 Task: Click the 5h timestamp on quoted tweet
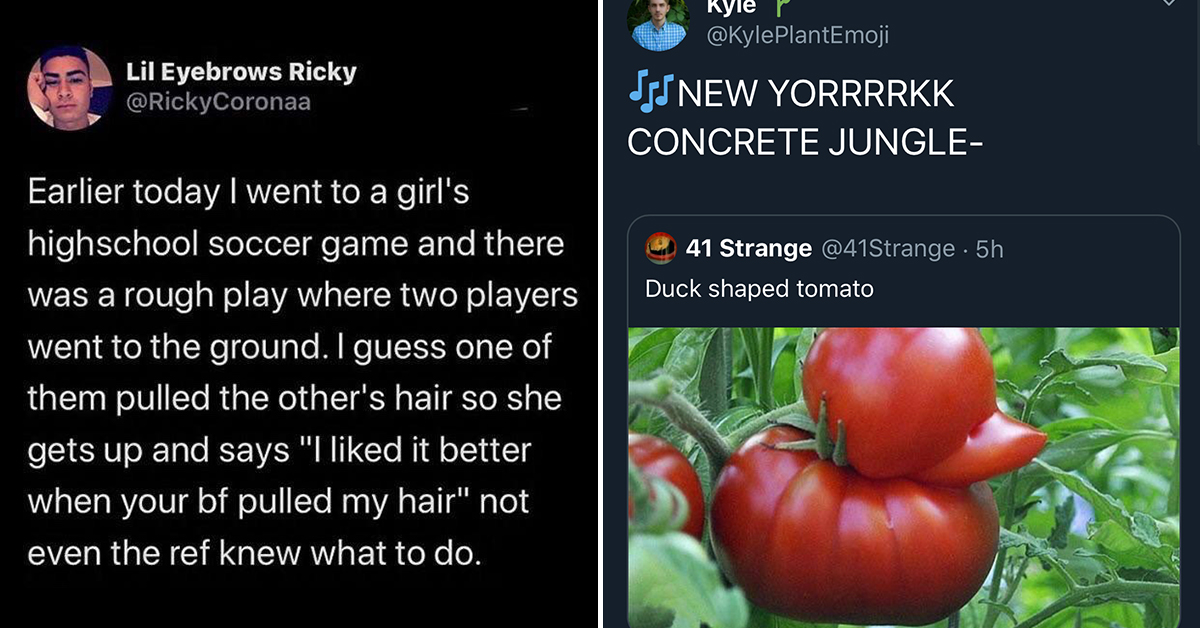click(989, 248)
